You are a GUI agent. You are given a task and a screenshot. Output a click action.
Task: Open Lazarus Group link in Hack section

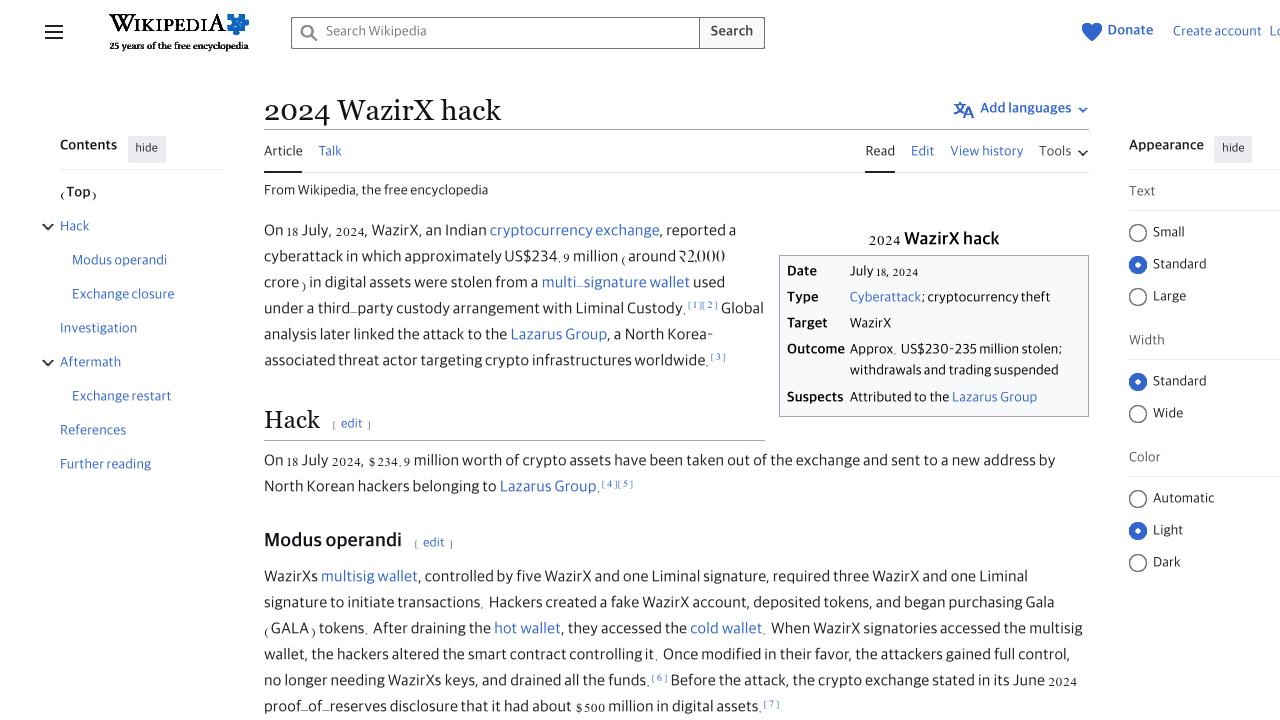548,487
